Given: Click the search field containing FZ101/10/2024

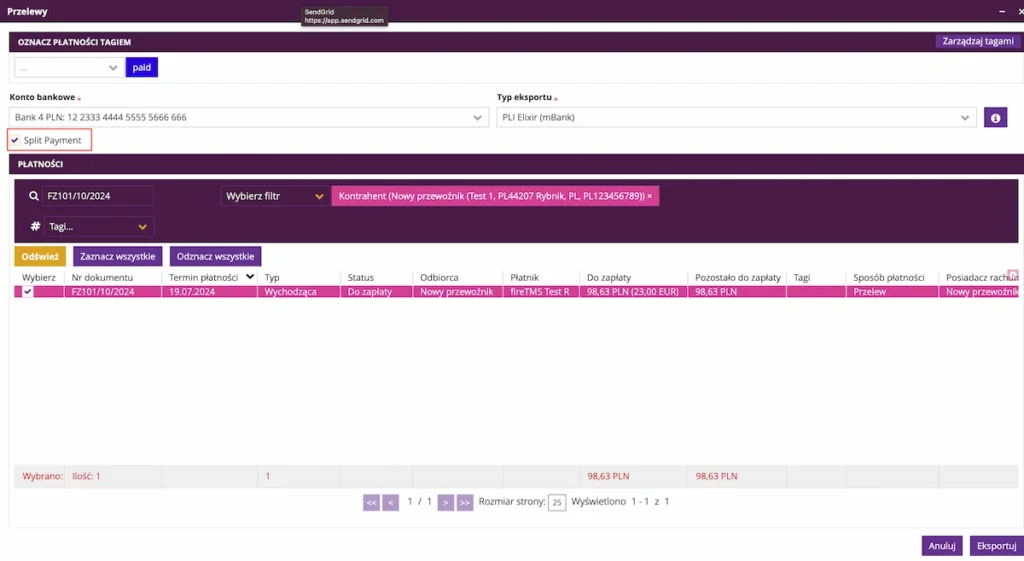Looking at the screenshot, I should click(98, 196).
